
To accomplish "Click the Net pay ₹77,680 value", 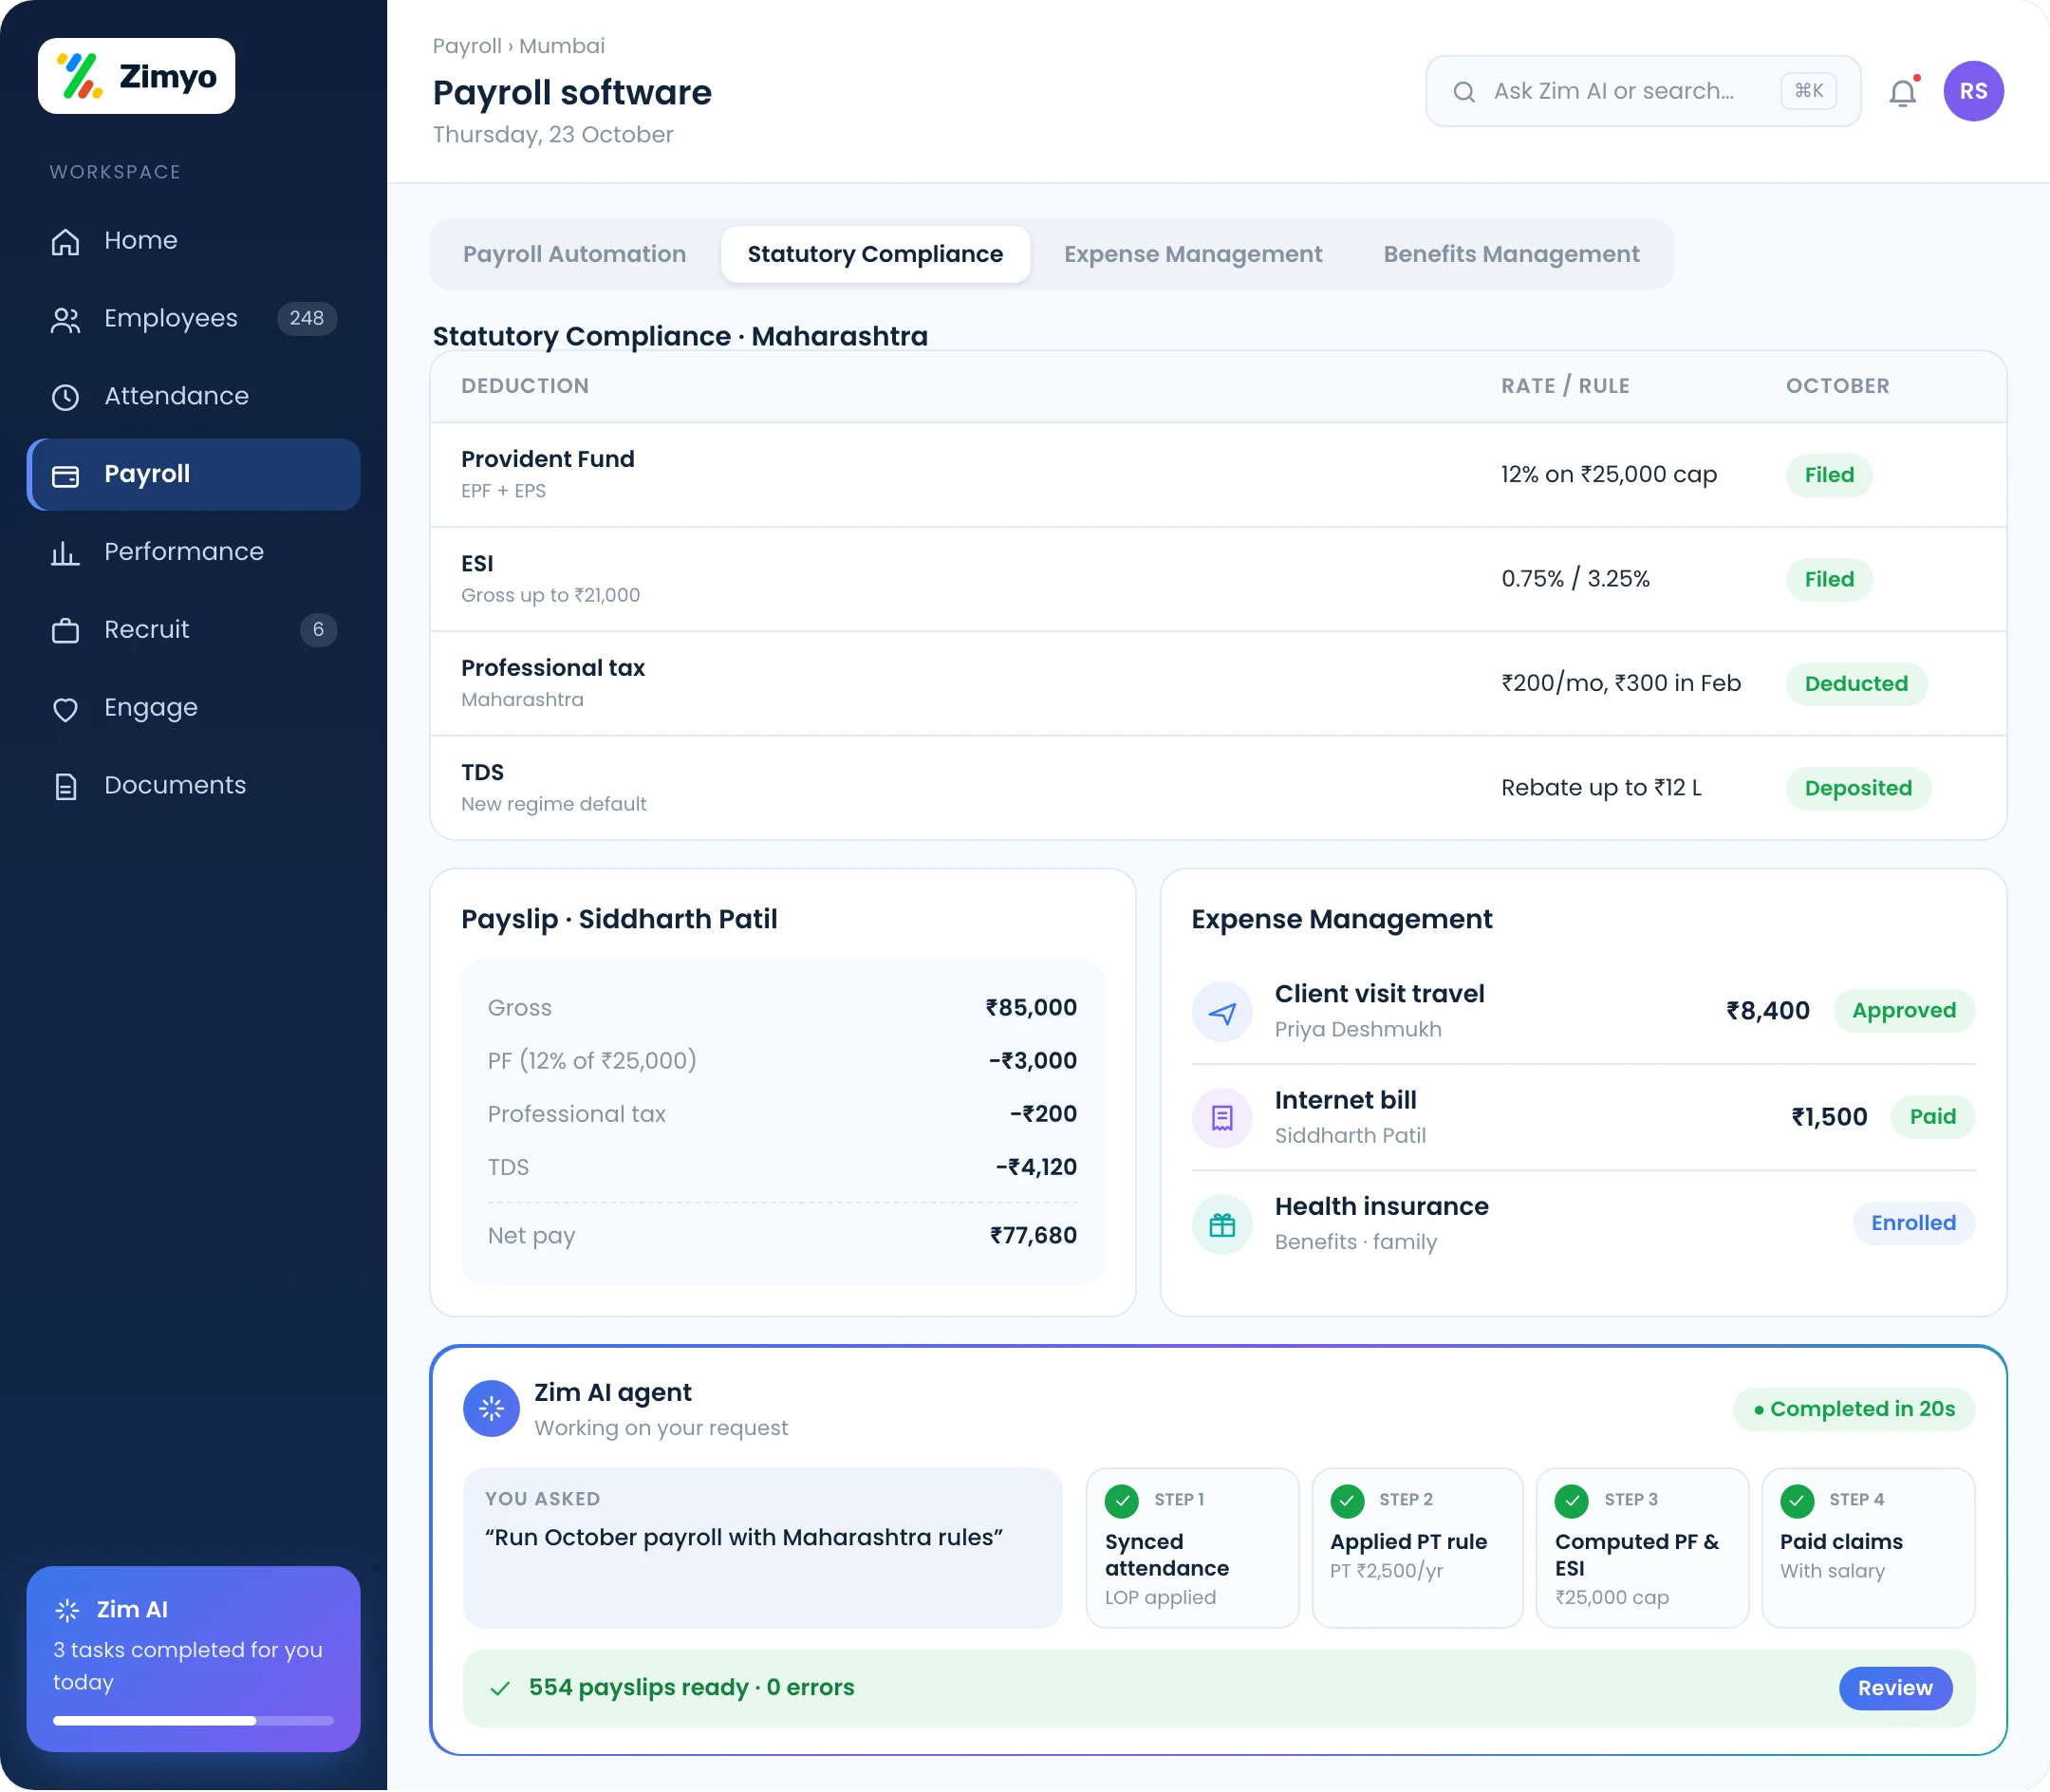I will click(1033, 1236).
